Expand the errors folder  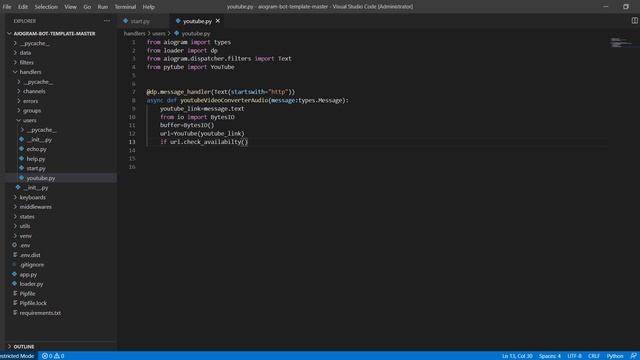(31, 101)
